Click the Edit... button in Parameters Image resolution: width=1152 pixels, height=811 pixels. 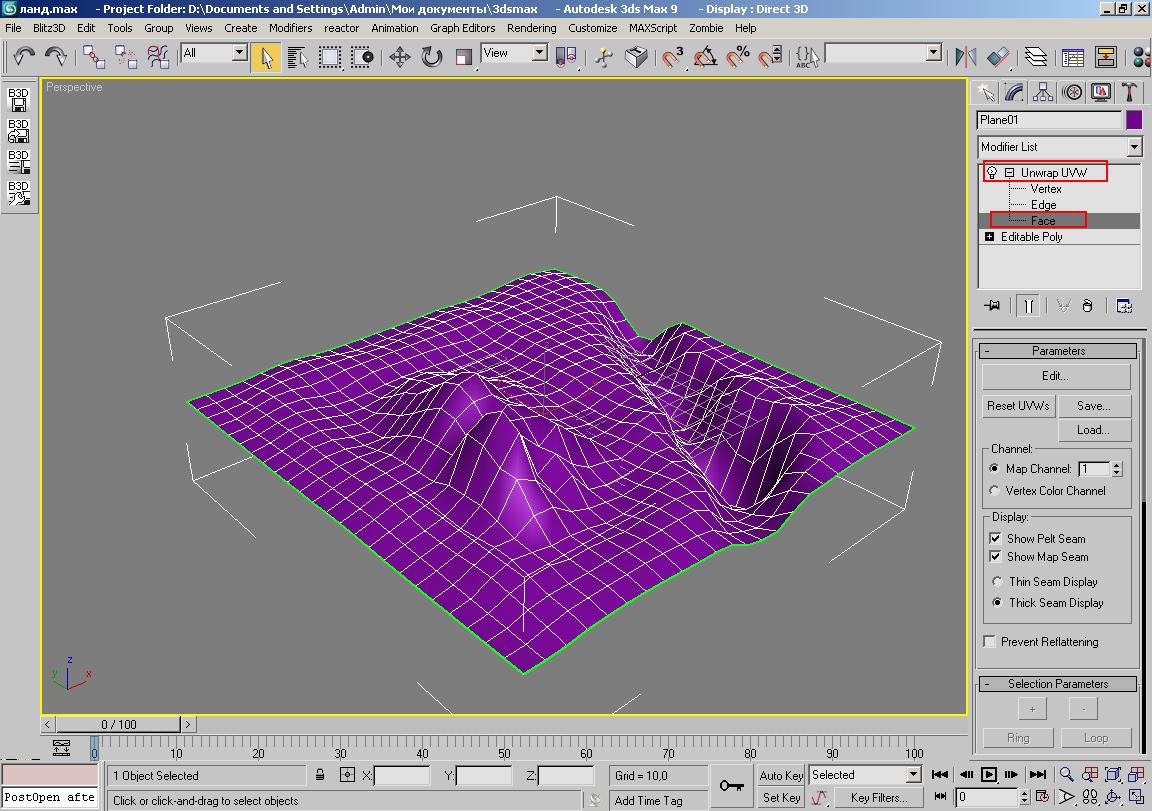pyautogui.click(x=1055, y=376)
